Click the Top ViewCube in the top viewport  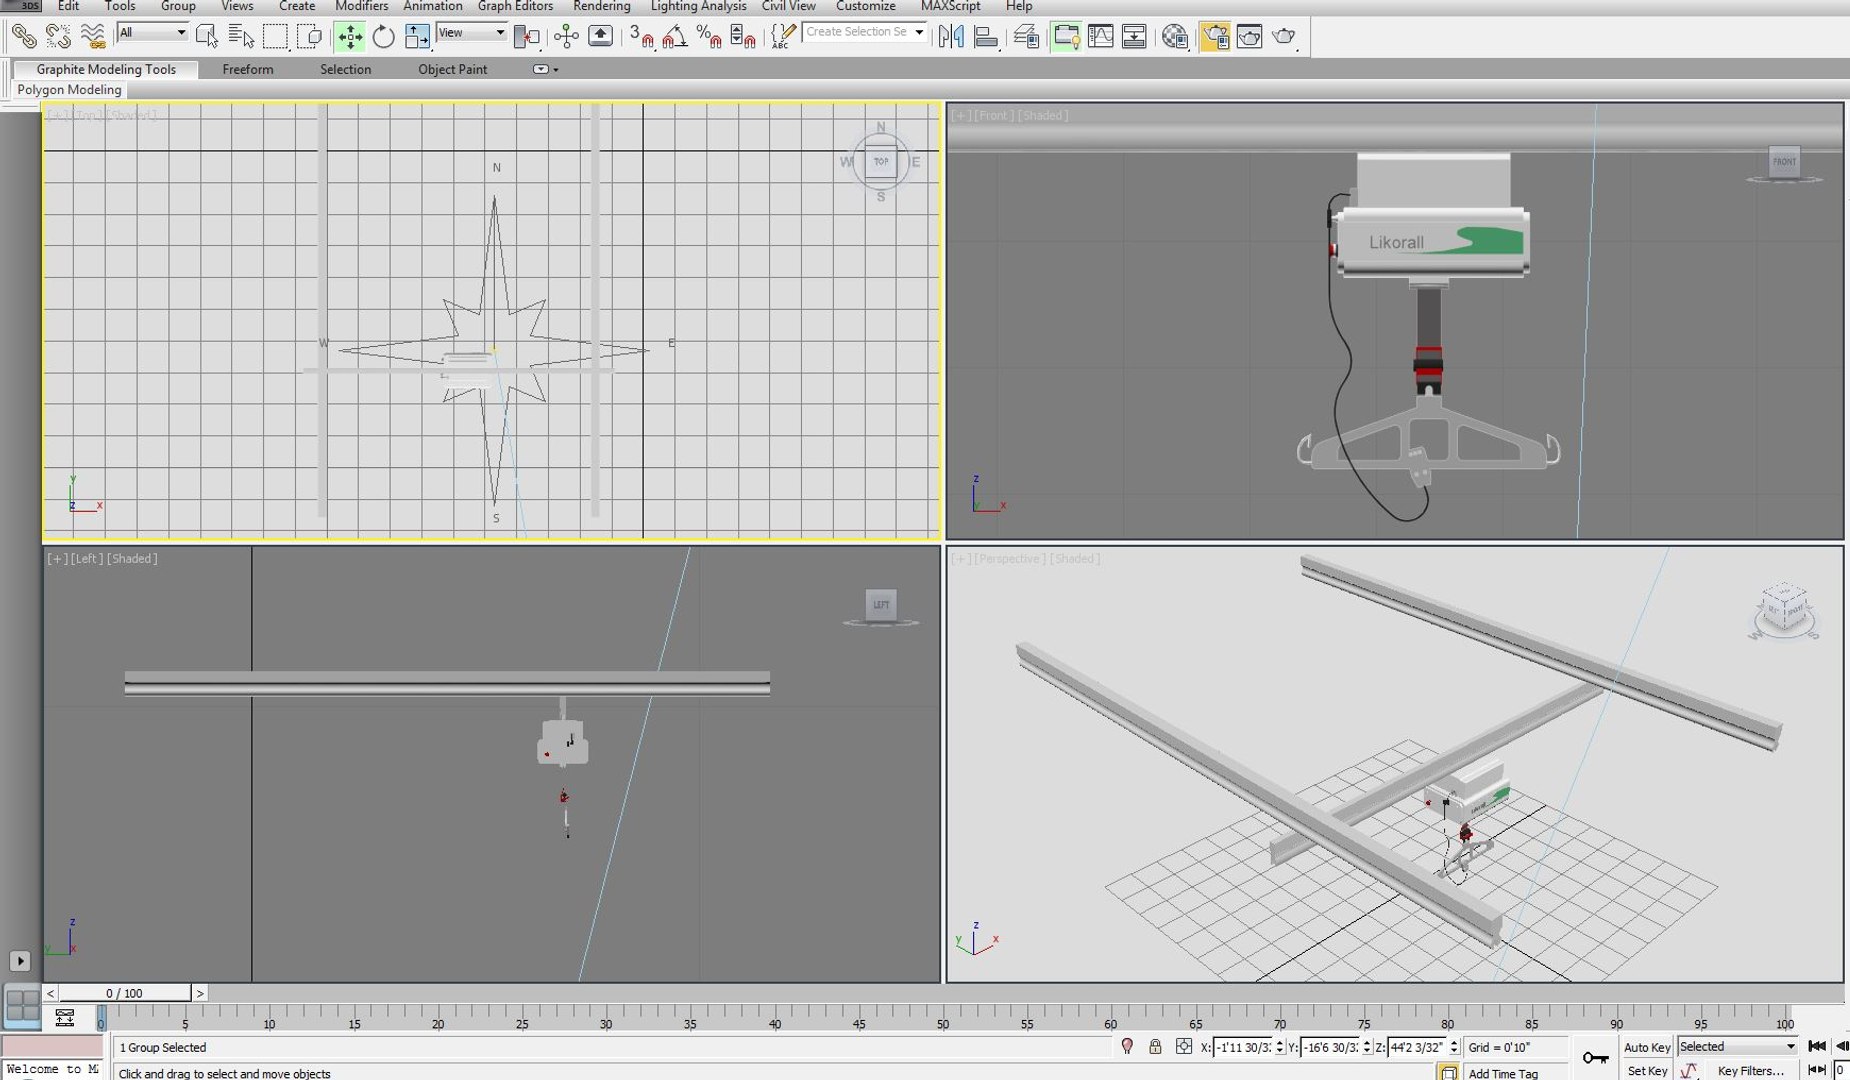(881, 161)
